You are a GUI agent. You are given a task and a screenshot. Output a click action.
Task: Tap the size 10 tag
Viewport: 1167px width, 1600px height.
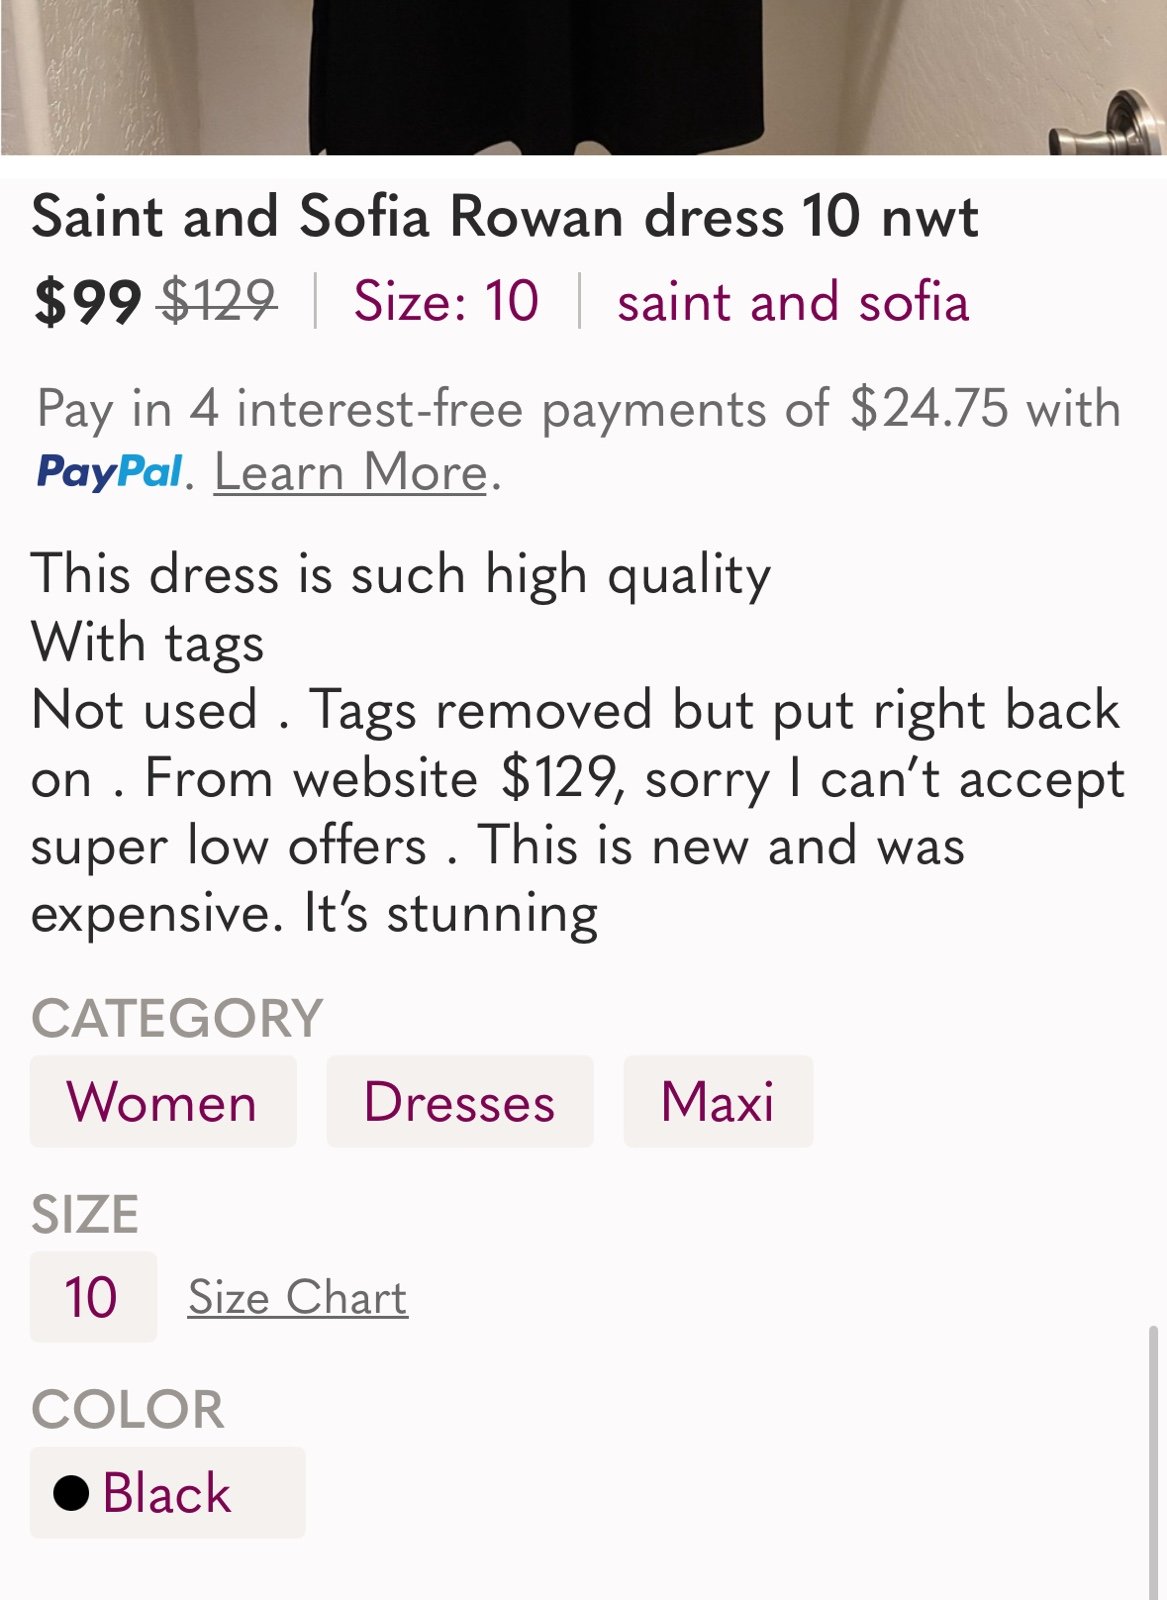tap(93, 1296)
